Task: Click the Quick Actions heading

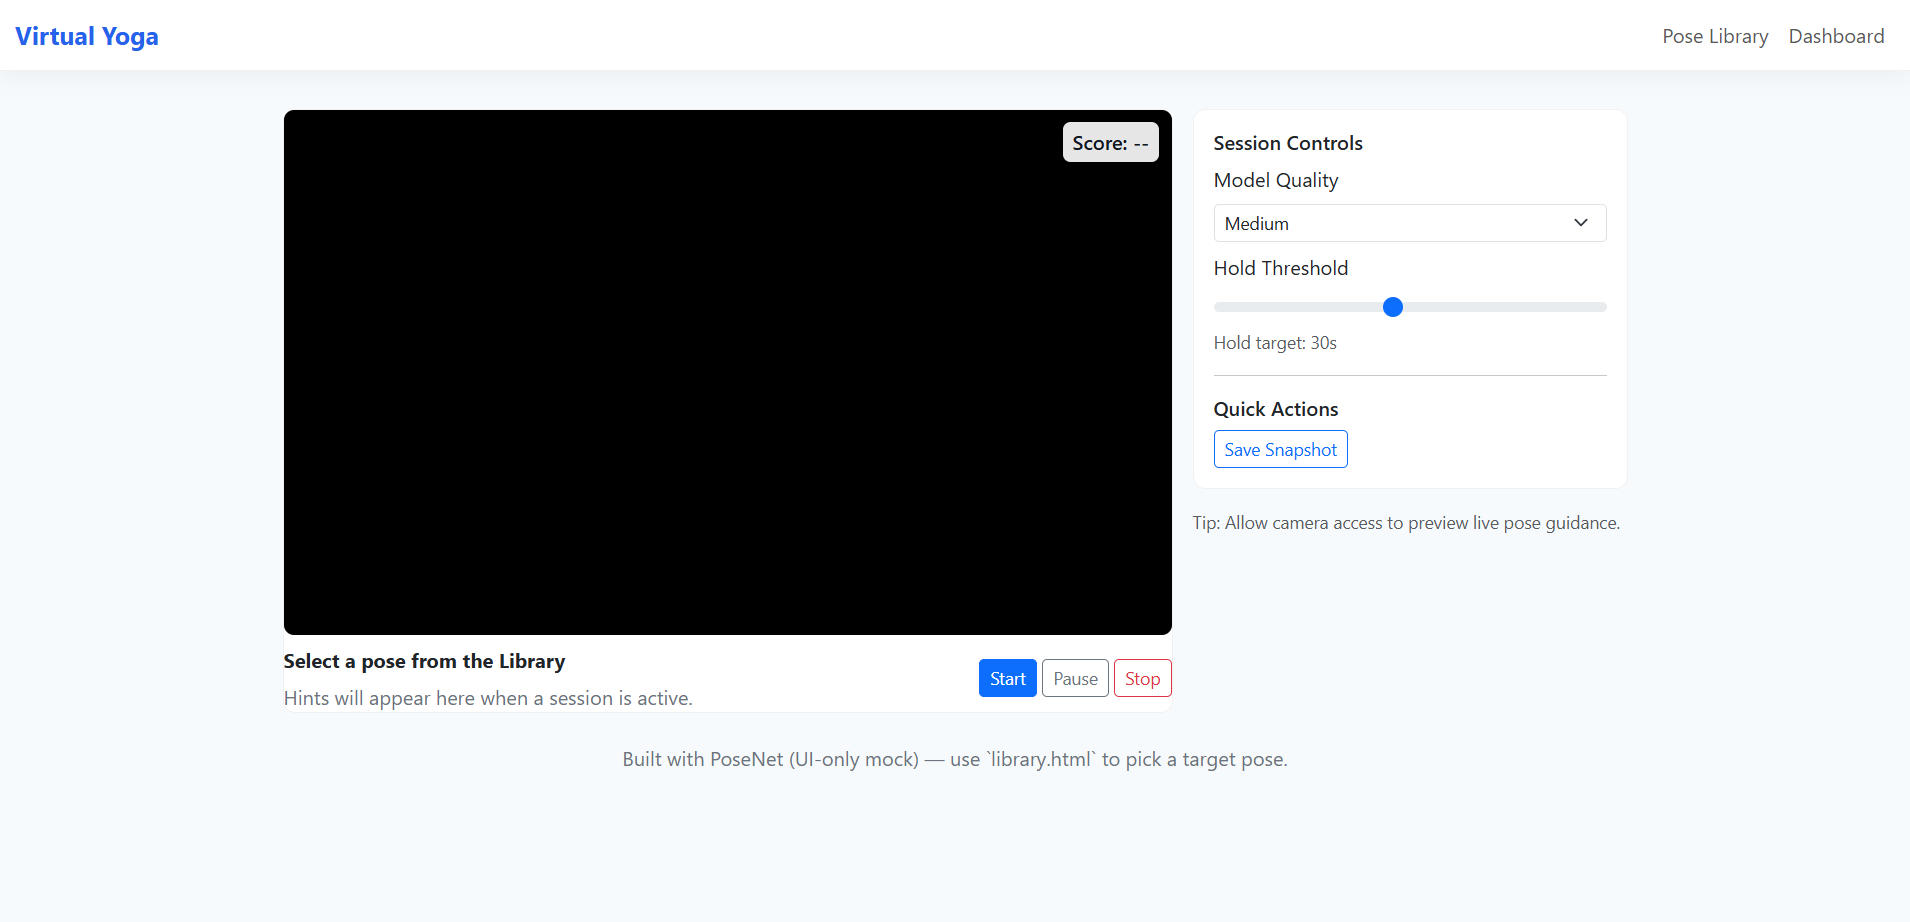Action: [1276, 409]
